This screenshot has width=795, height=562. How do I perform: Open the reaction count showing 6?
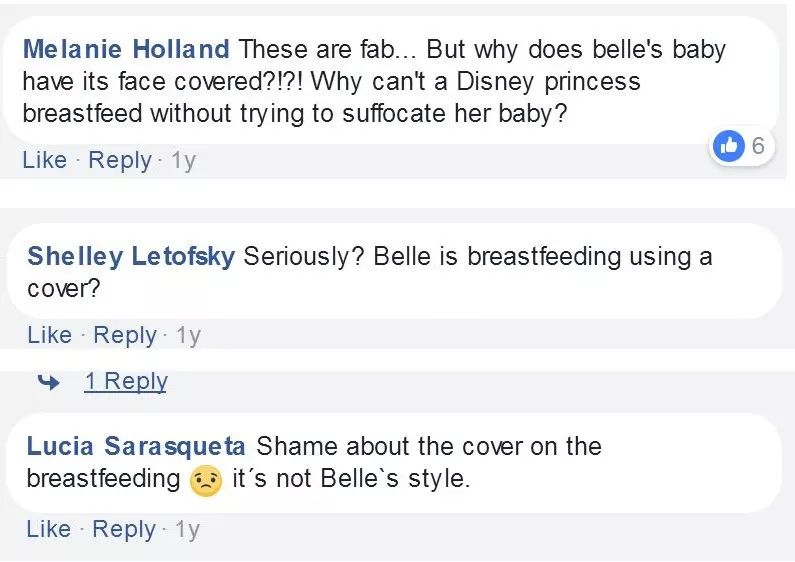click(757, 146)
